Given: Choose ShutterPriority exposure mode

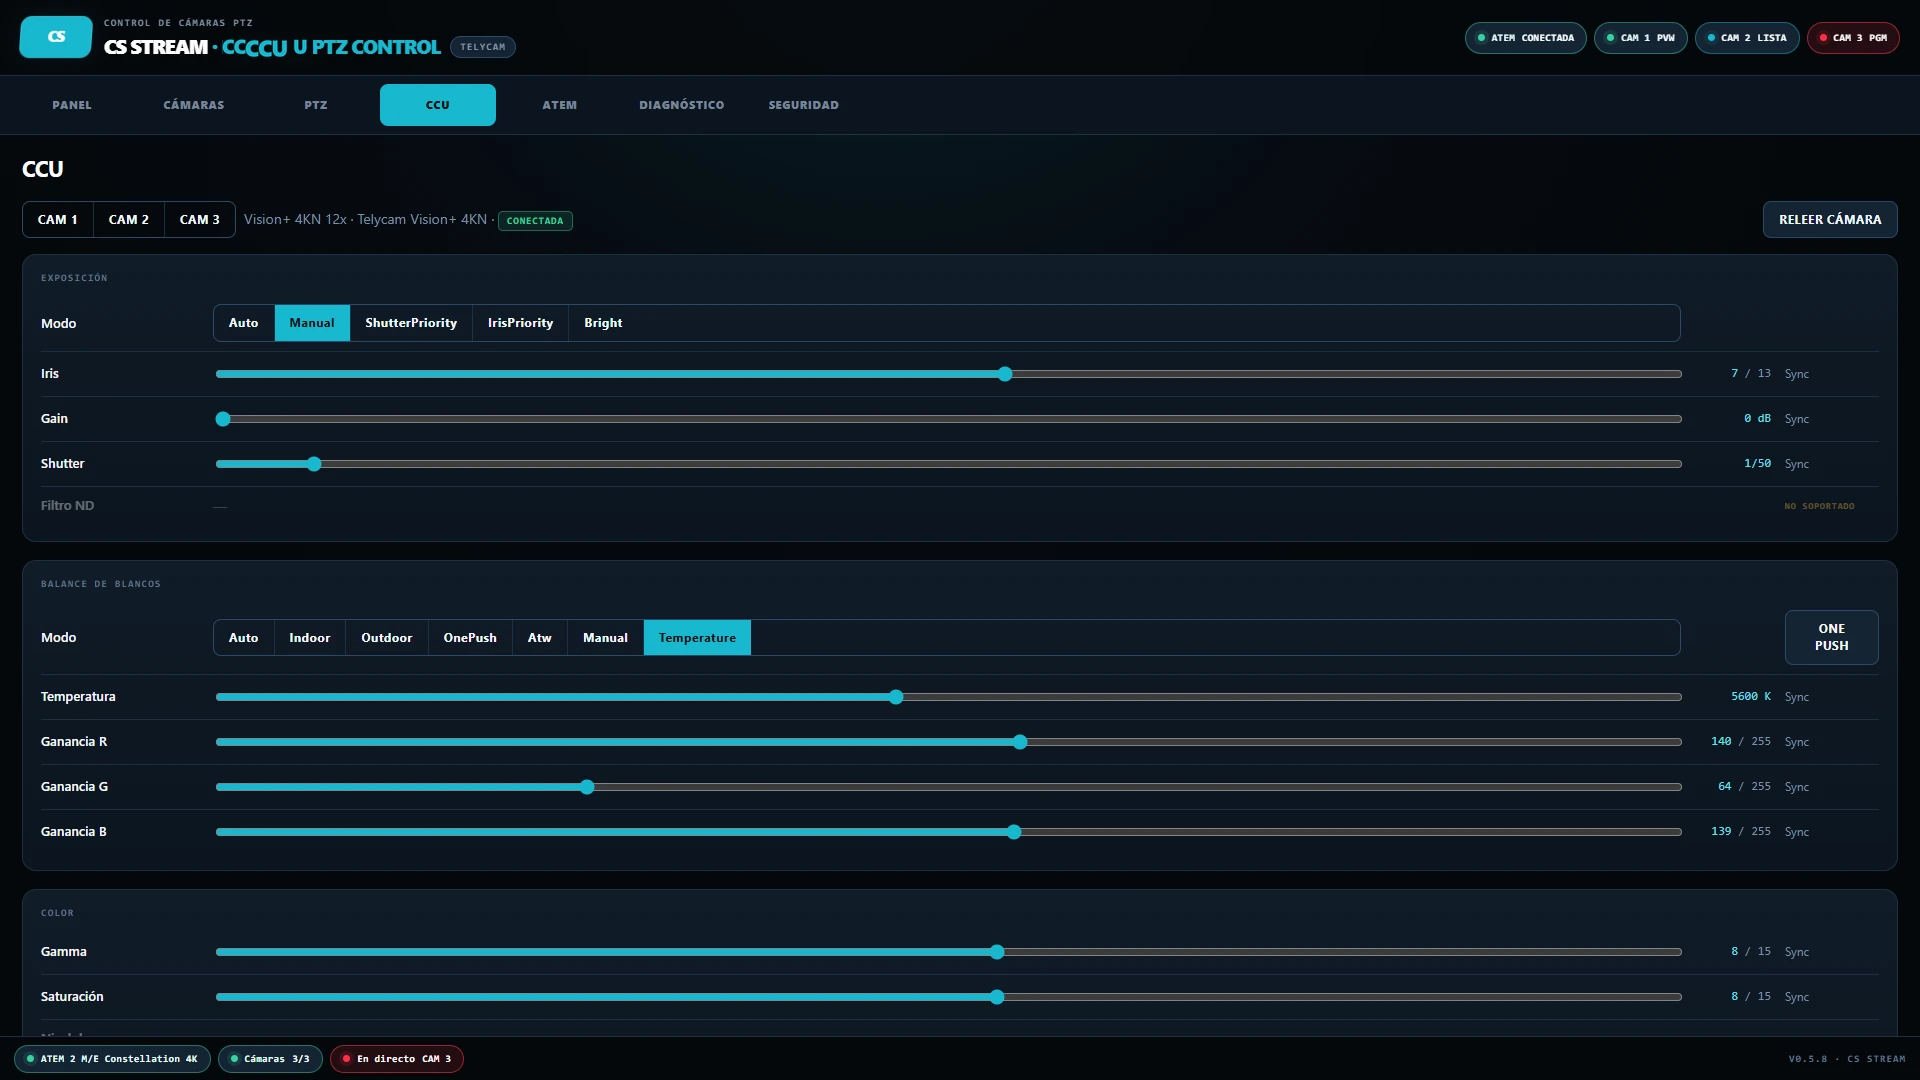Looking at the screenshot, I should 411,323.
